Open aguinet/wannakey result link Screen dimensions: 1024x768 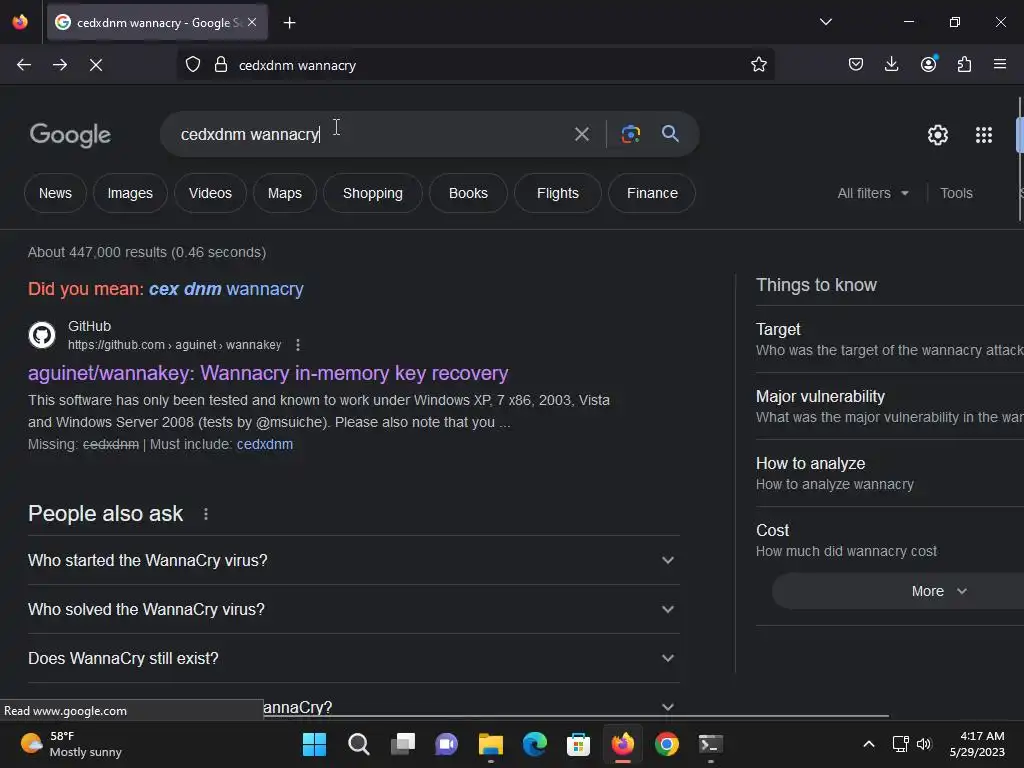tap(268, 373)
